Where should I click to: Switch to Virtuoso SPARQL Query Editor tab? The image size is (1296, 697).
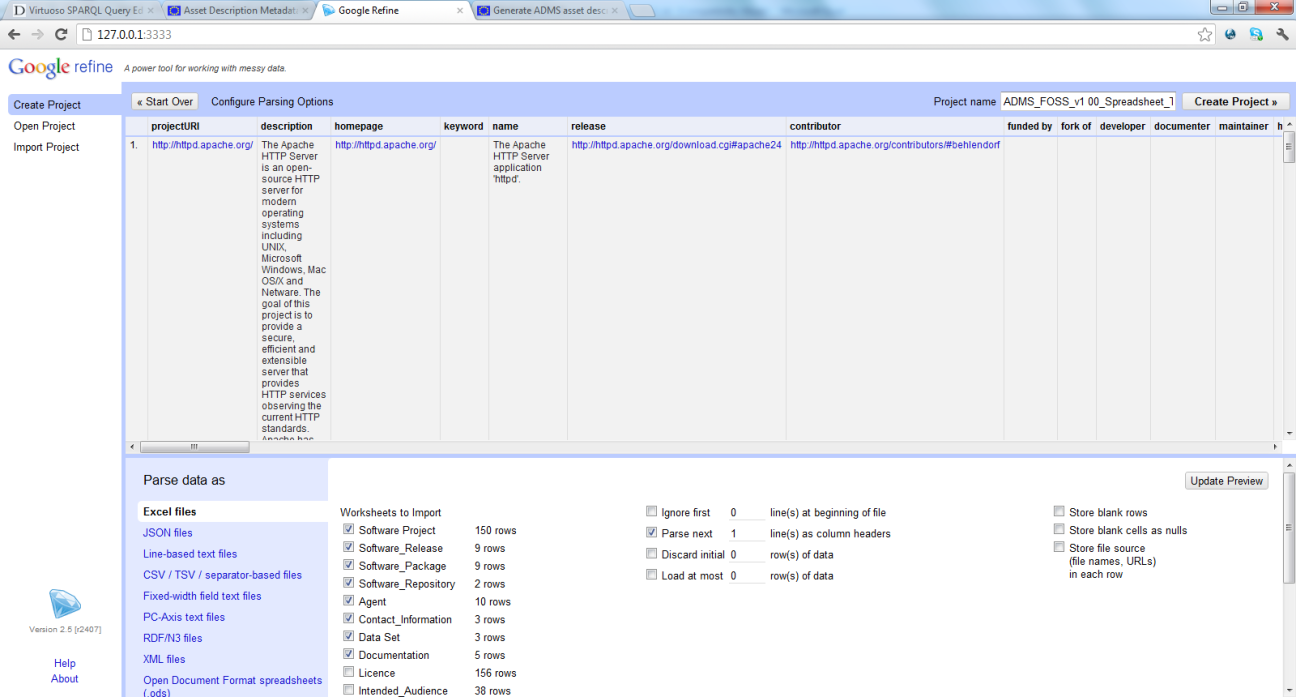point(81,11)
